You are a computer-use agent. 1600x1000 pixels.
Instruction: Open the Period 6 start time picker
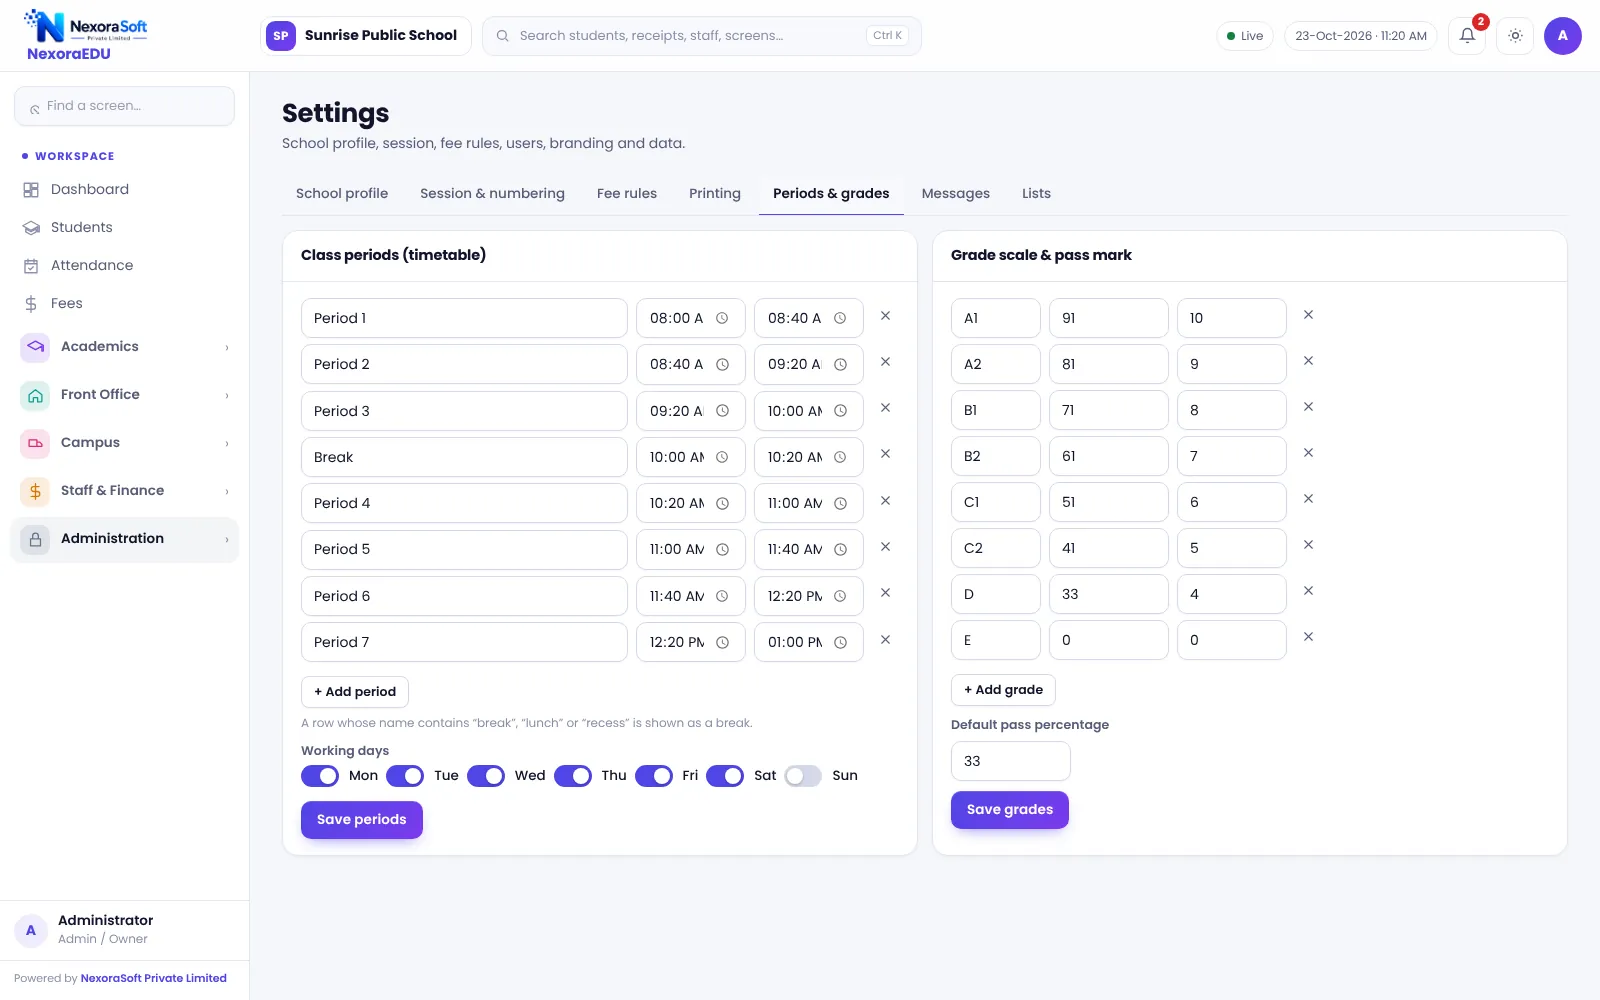(x=722, y=596)
